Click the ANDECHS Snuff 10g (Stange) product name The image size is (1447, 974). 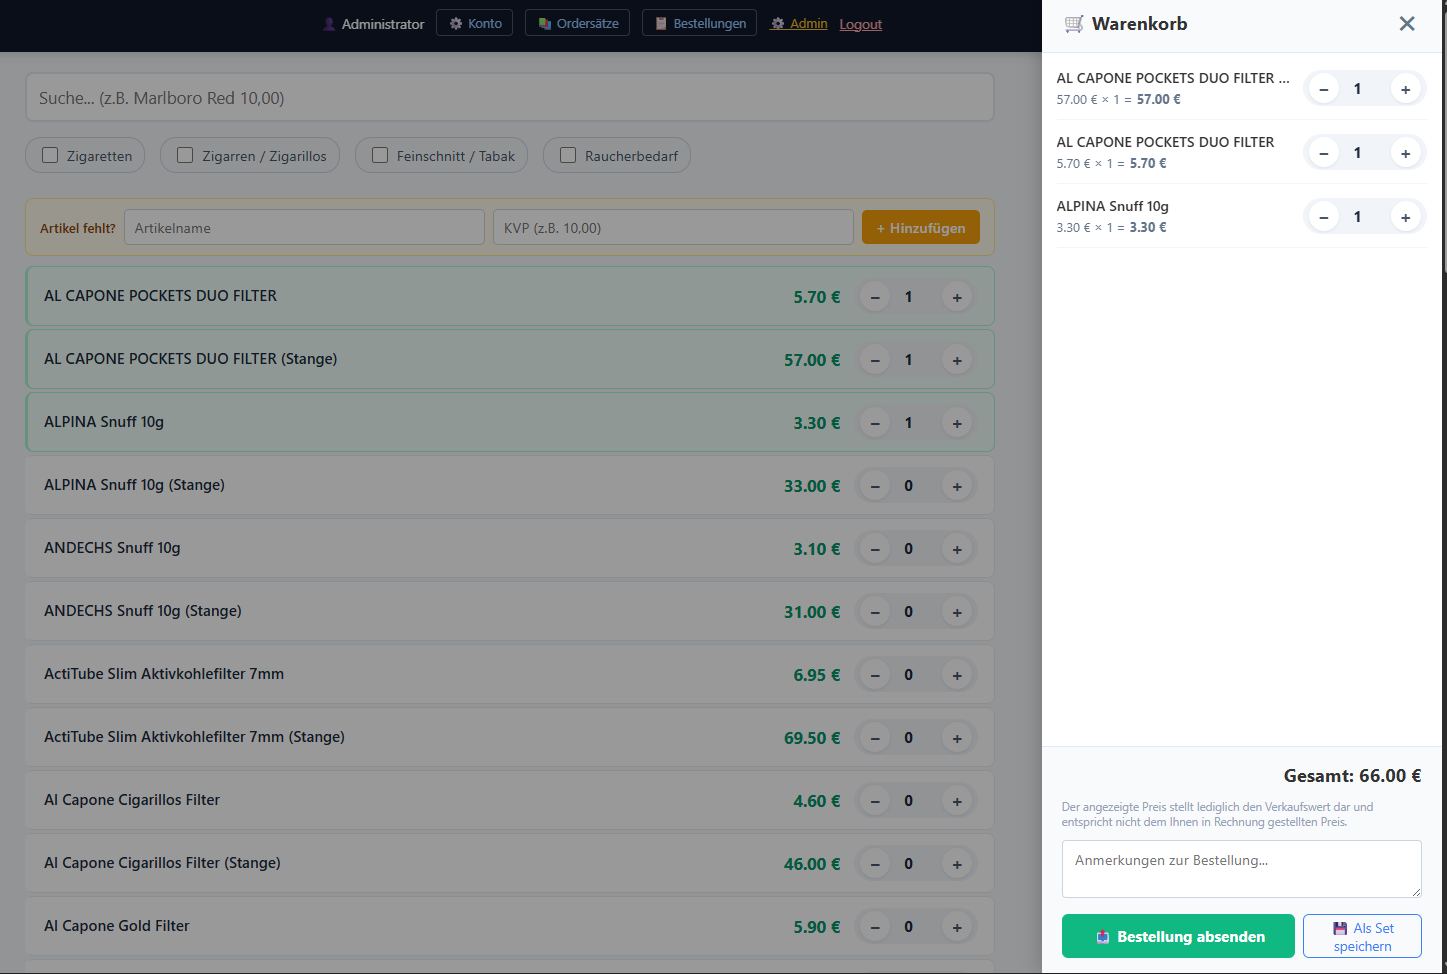(143, 611)
